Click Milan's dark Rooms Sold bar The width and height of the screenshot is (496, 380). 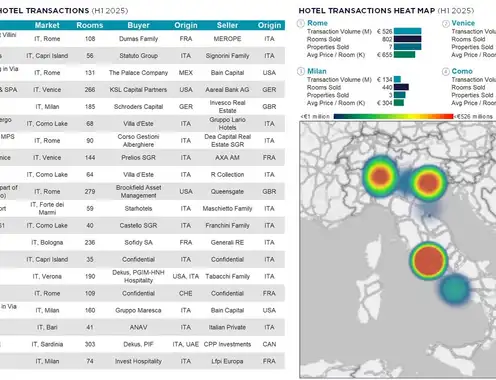point(401,87)
